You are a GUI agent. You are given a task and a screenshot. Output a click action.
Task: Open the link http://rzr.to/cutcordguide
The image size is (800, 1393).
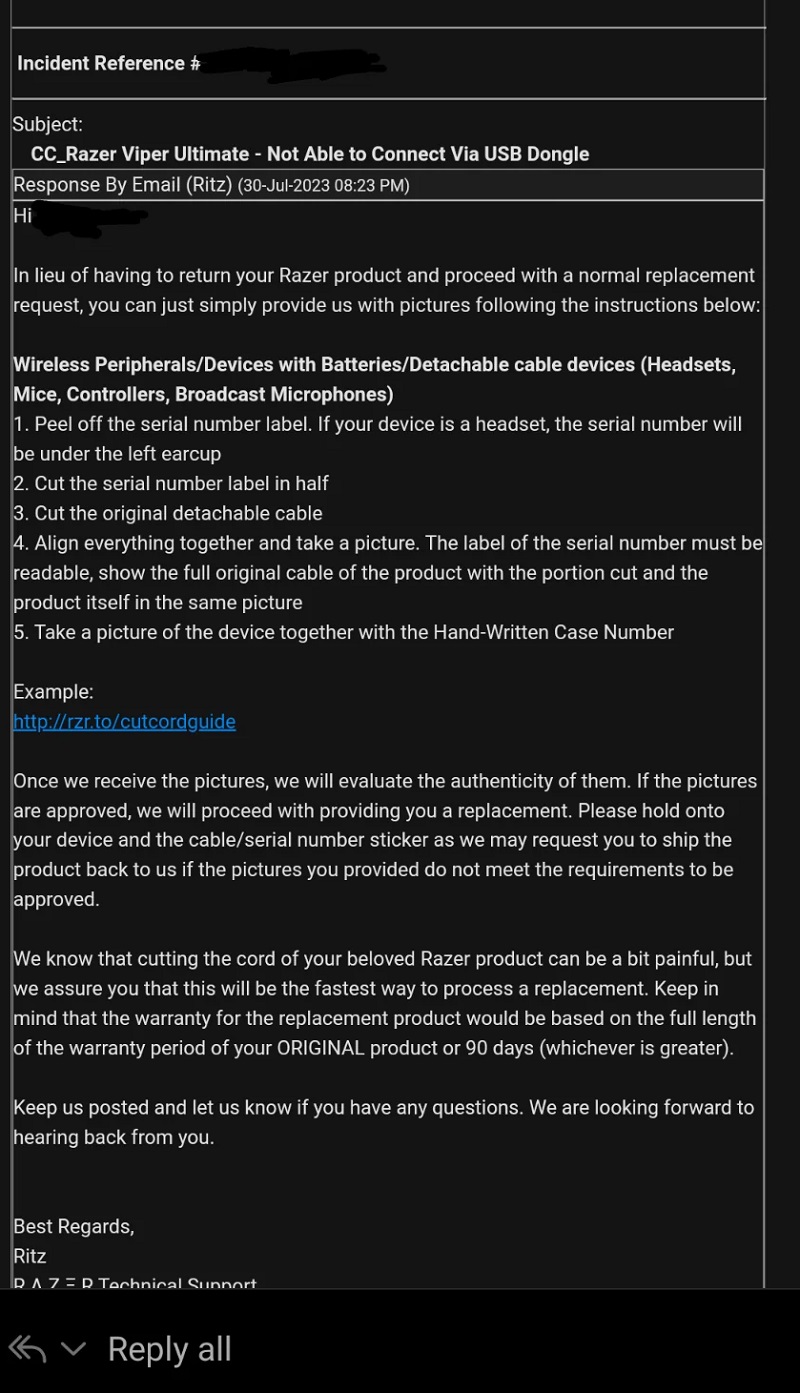point(124,721)
